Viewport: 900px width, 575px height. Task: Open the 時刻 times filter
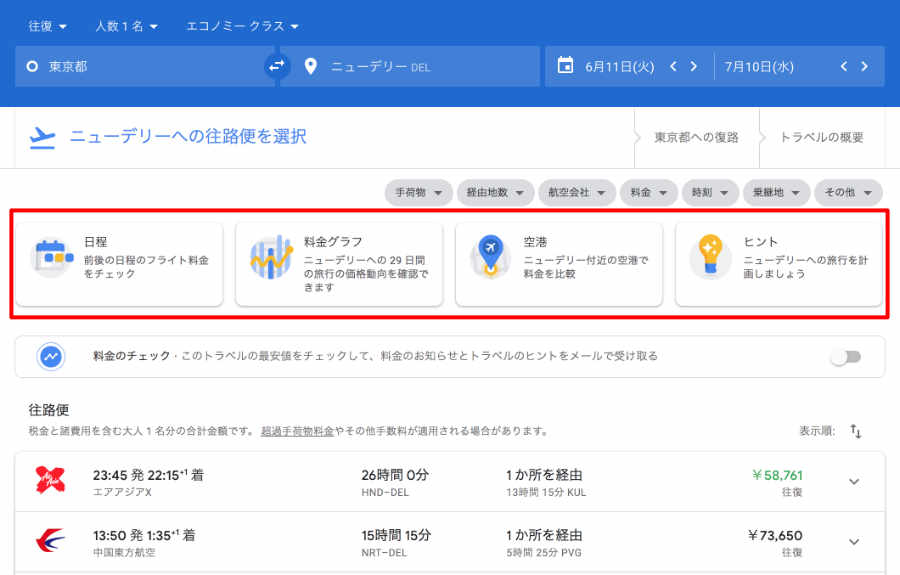710,193
